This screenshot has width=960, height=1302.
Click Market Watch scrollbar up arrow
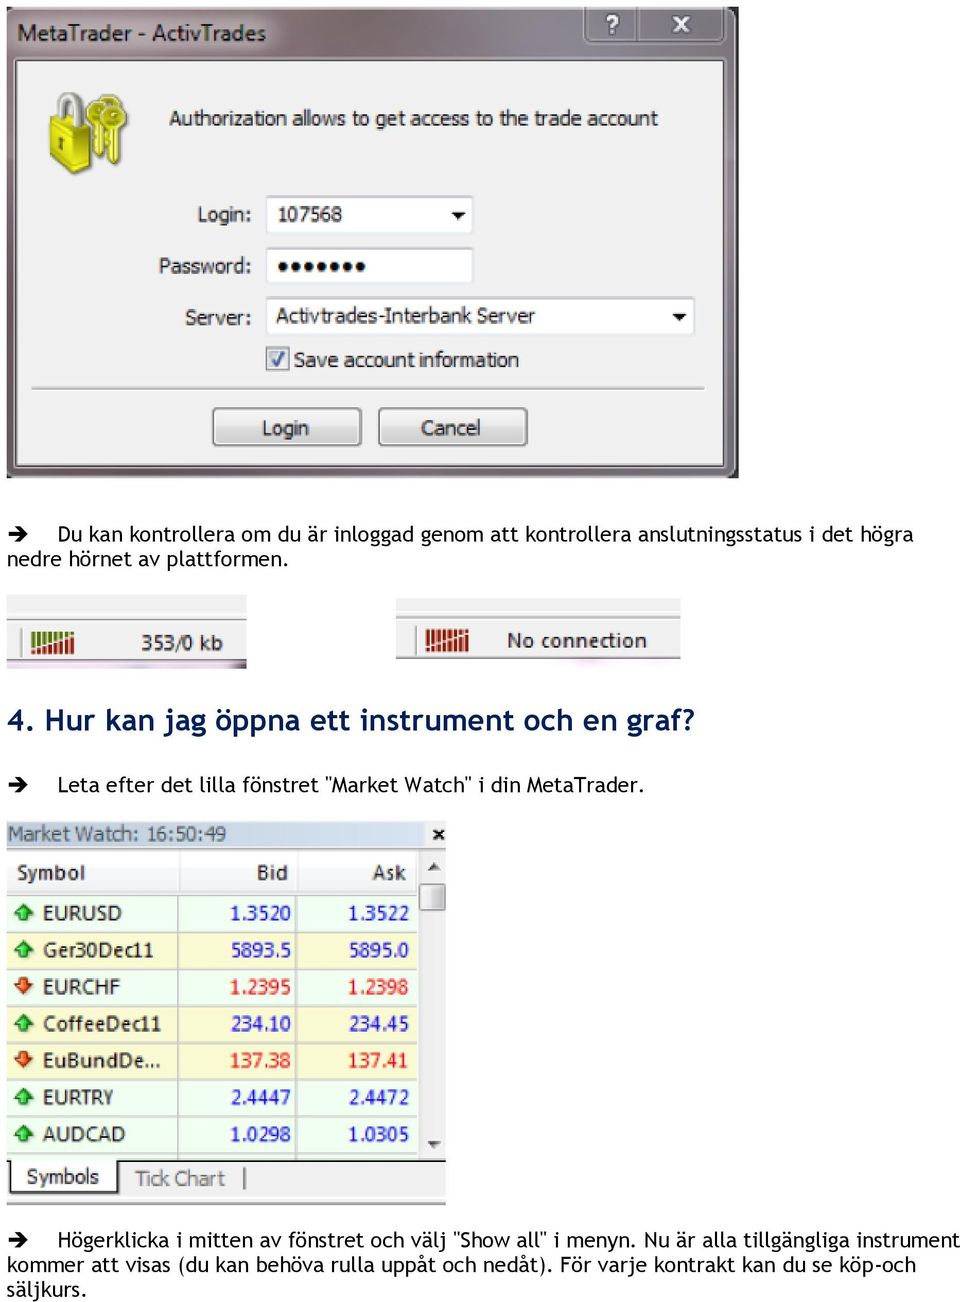(x=433, y=868)
